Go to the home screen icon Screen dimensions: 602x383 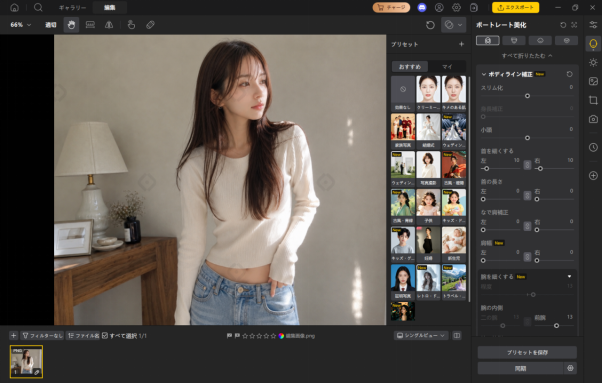(x=14, y=7)
